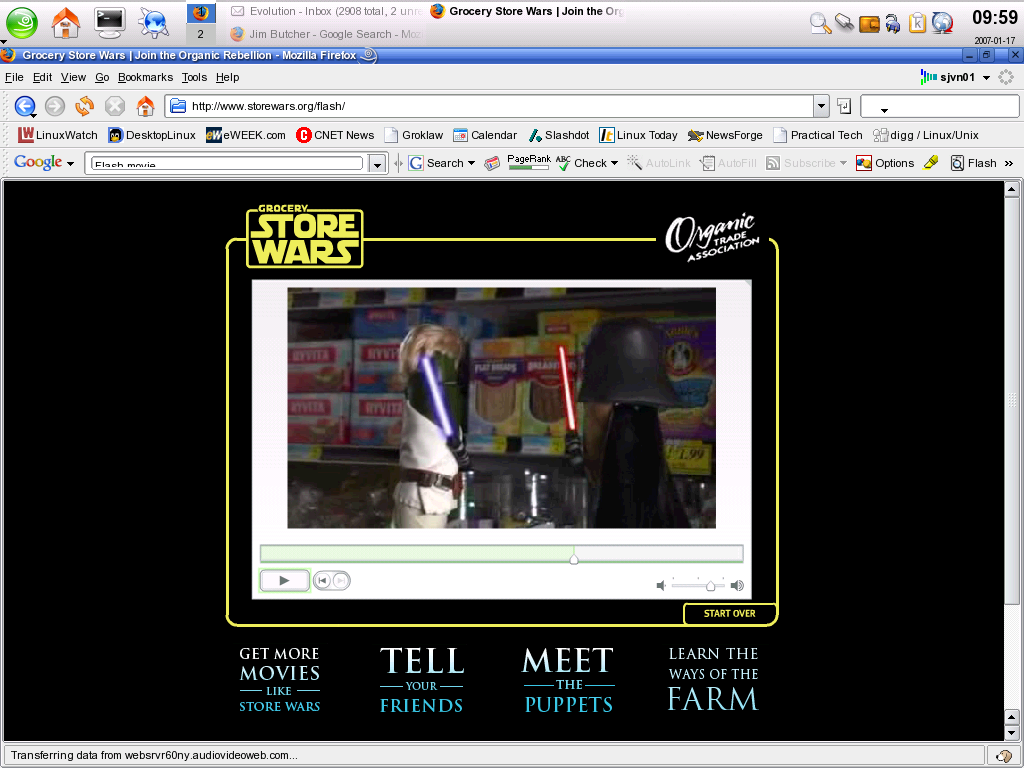Viewport: 1024px width, 768px height.
Task: Open the Slashdot bookmark
Action: 558,135
